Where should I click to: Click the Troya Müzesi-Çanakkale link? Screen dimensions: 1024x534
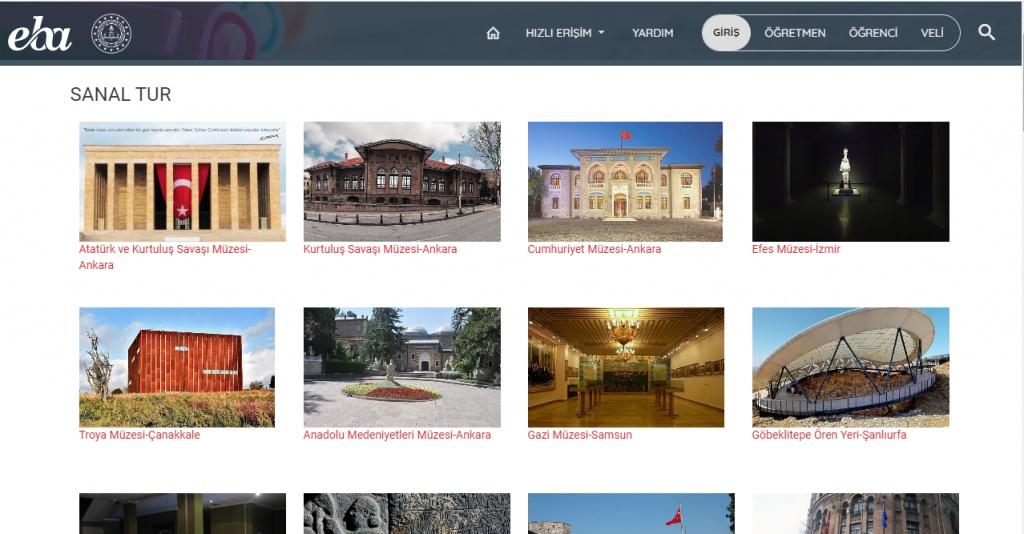click(139, 435)
